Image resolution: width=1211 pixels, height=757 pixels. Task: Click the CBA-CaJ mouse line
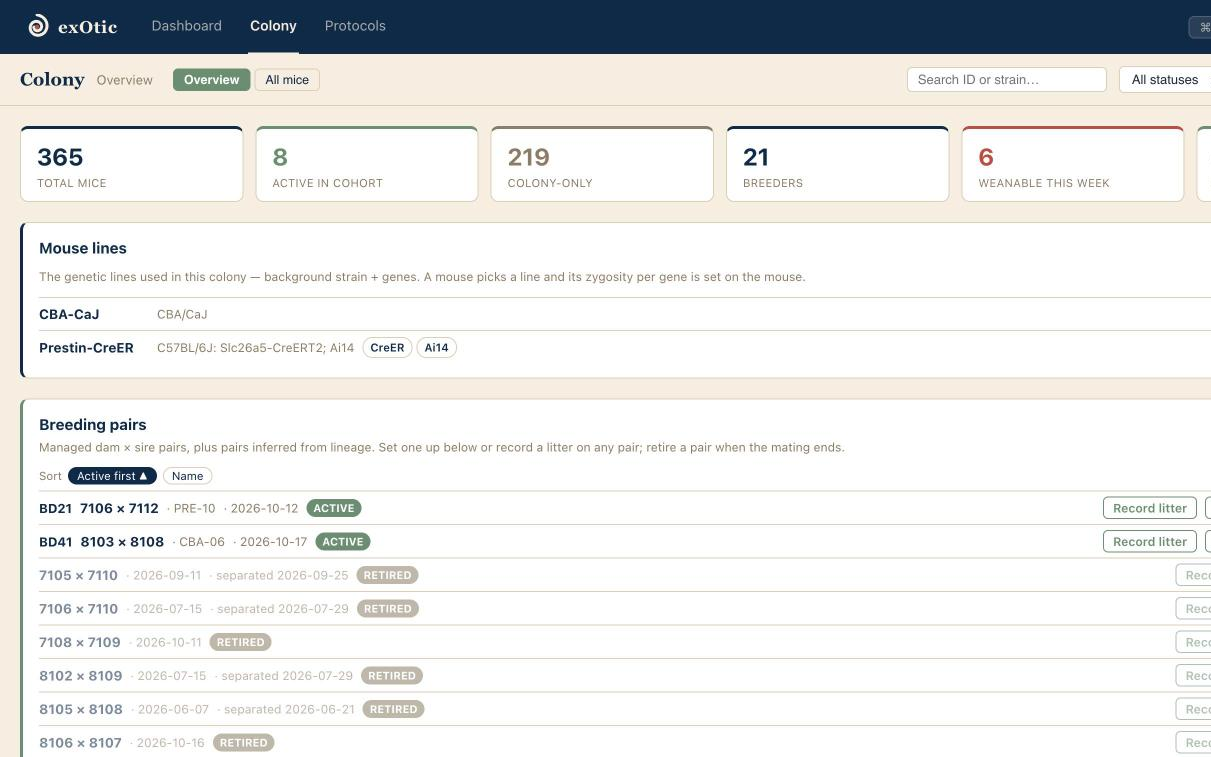[x=69, y=314]
